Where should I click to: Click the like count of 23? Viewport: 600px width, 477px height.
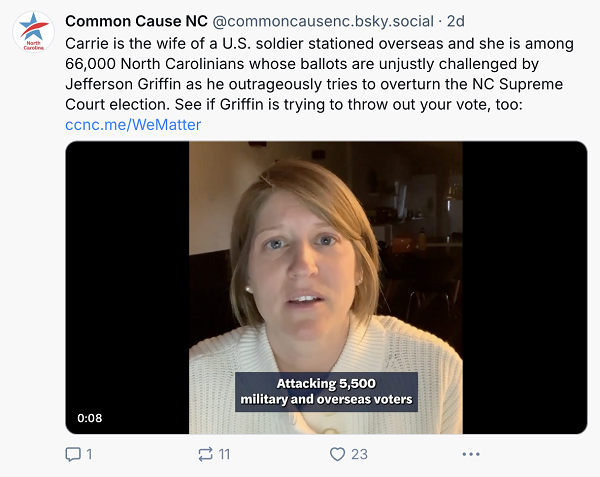[x=359, y=454]
